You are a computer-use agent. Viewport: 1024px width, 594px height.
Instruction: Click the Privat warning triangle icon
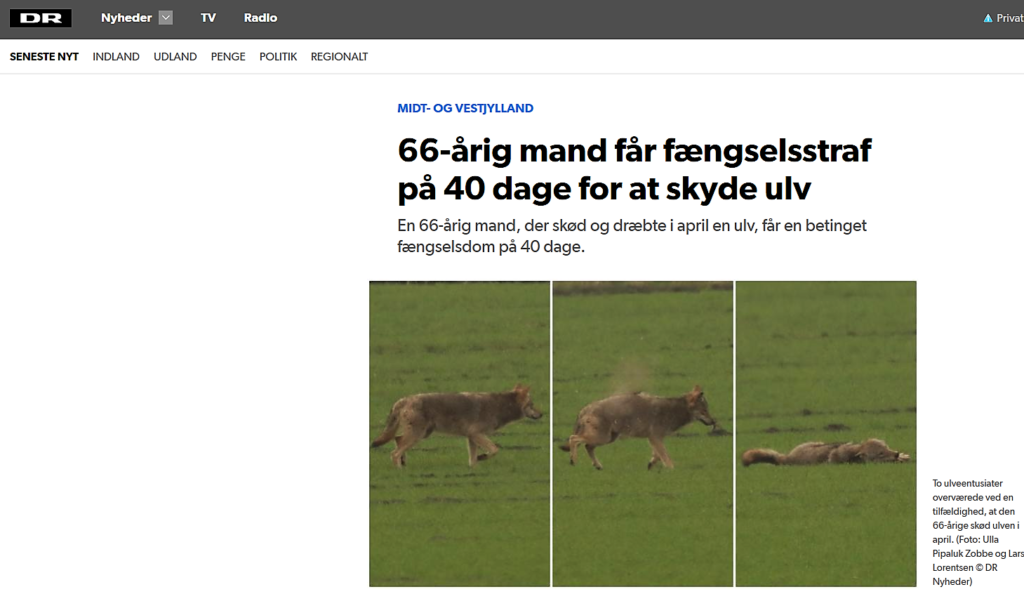[988, 18]
